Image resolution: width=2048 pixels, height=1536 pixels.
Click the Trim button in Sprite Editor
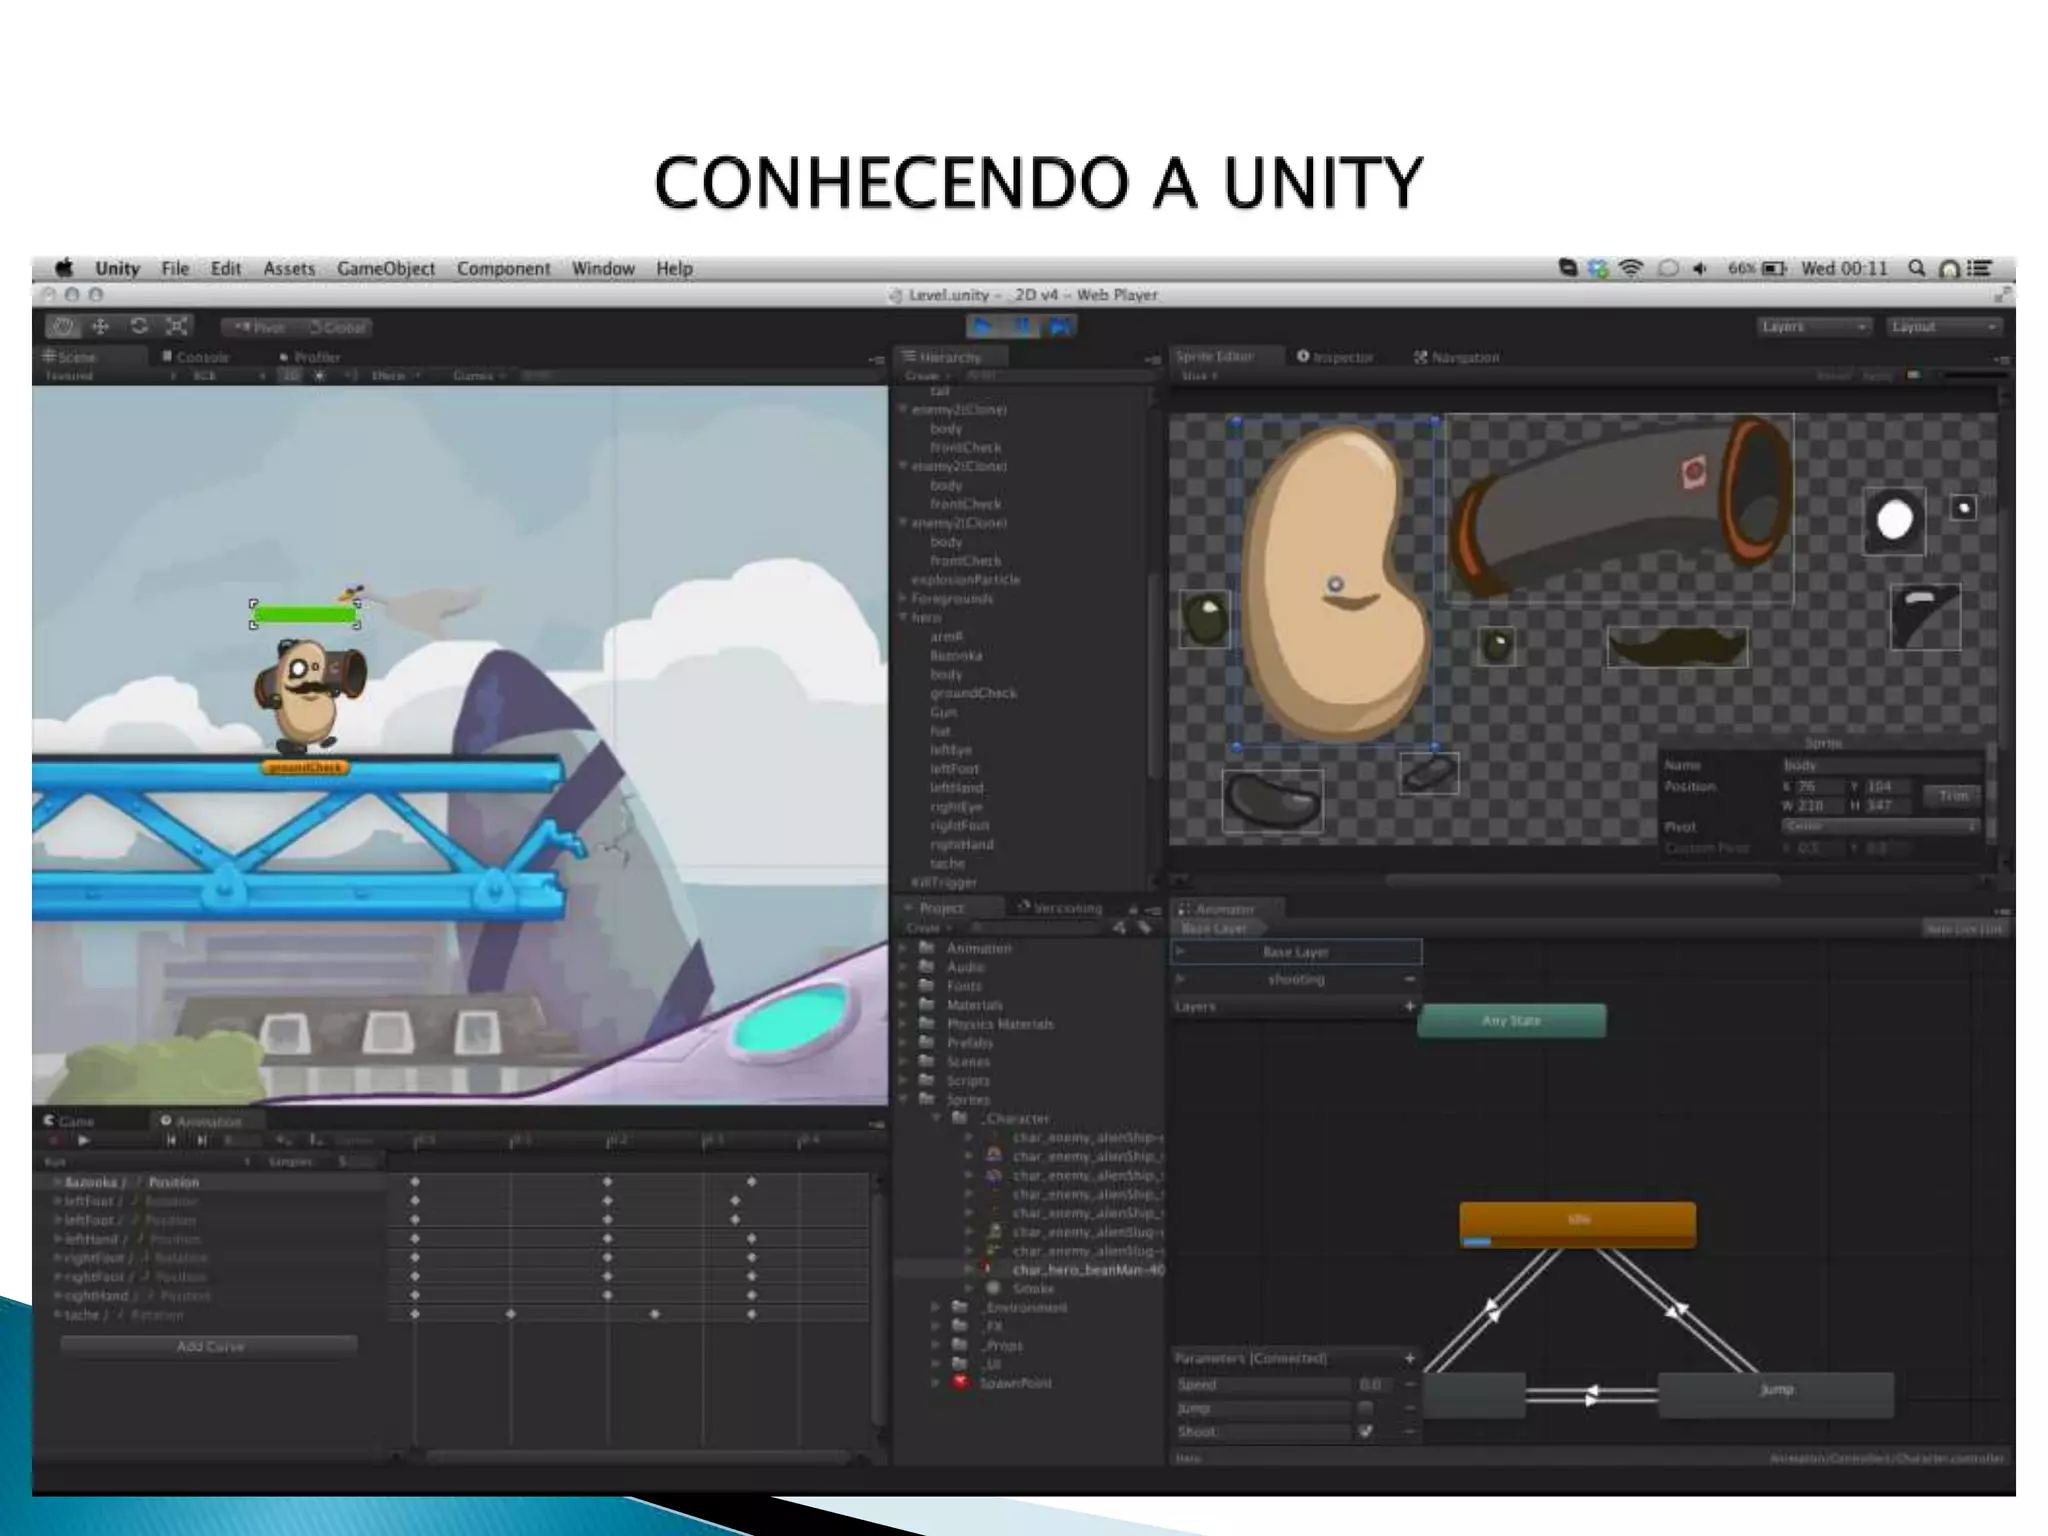[x=1952, y=796]
